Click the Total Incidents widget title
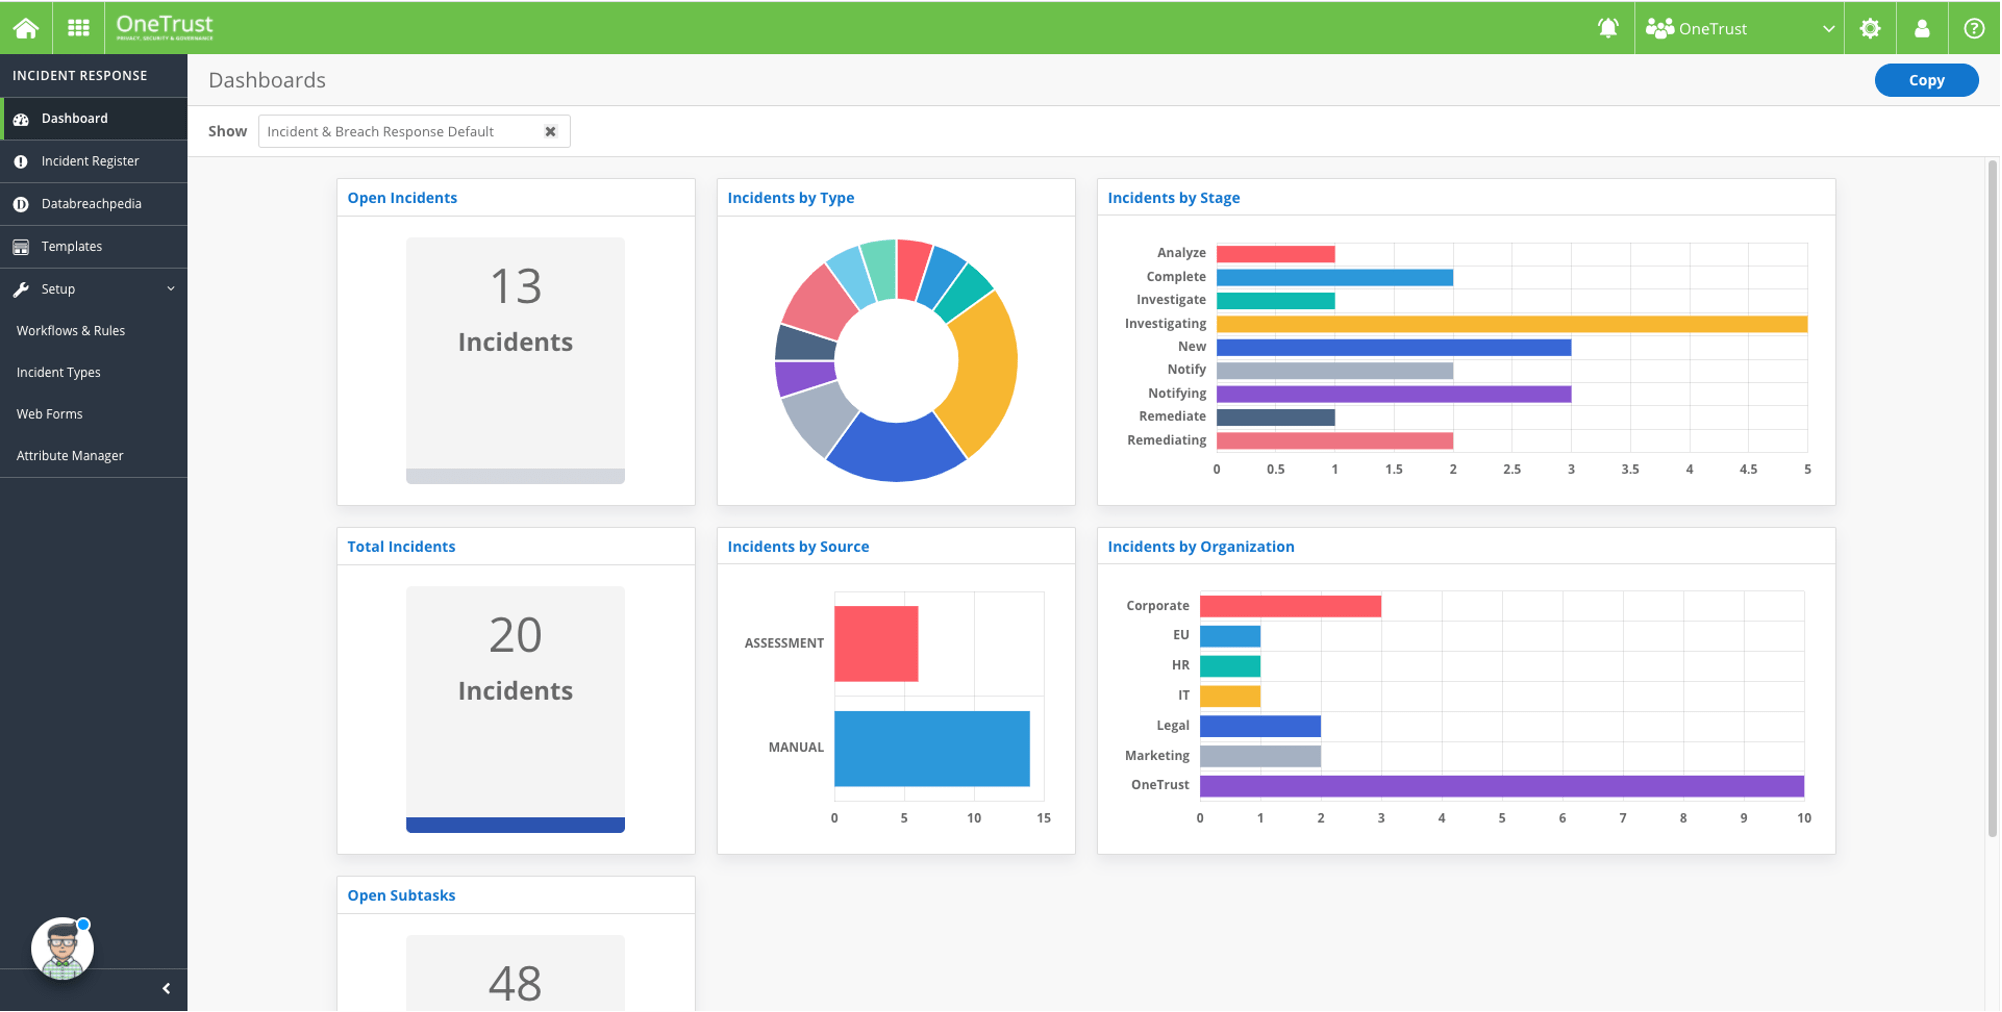The height and width of the screenshot is (1012, 2002). coord(401,547)
